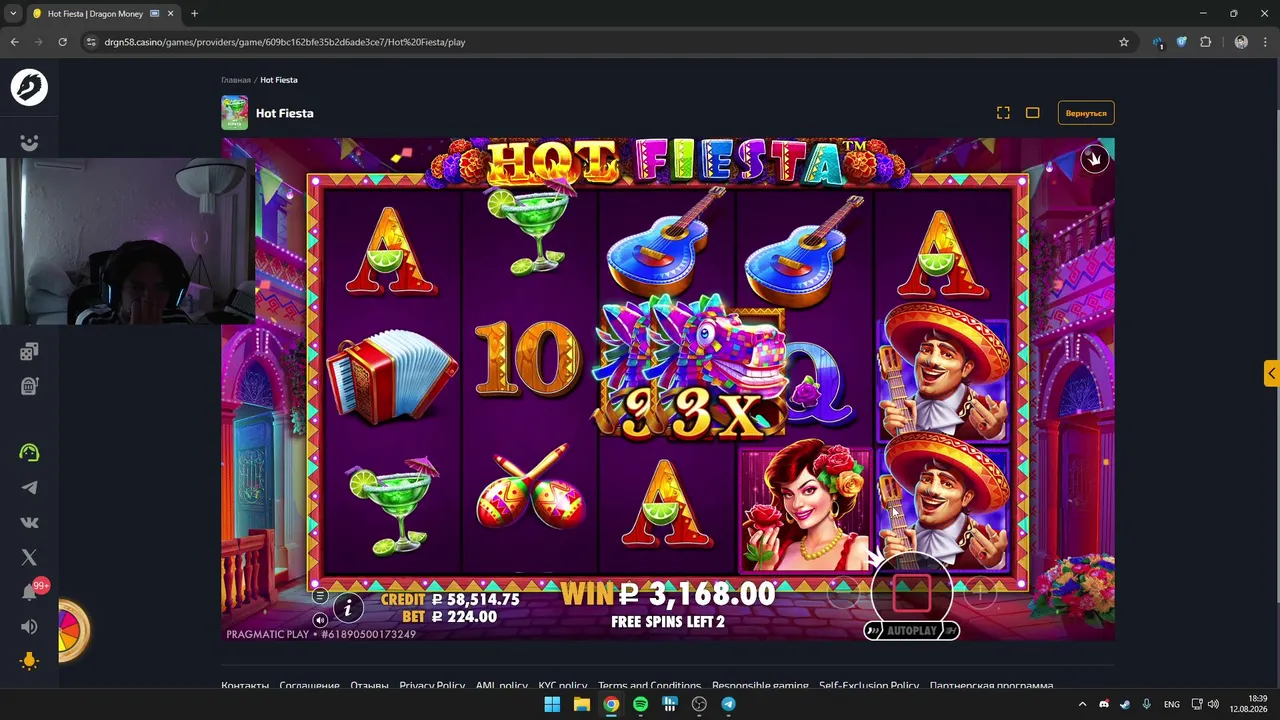
Task: Open the AML policy footer link
Action: [502, 686]
